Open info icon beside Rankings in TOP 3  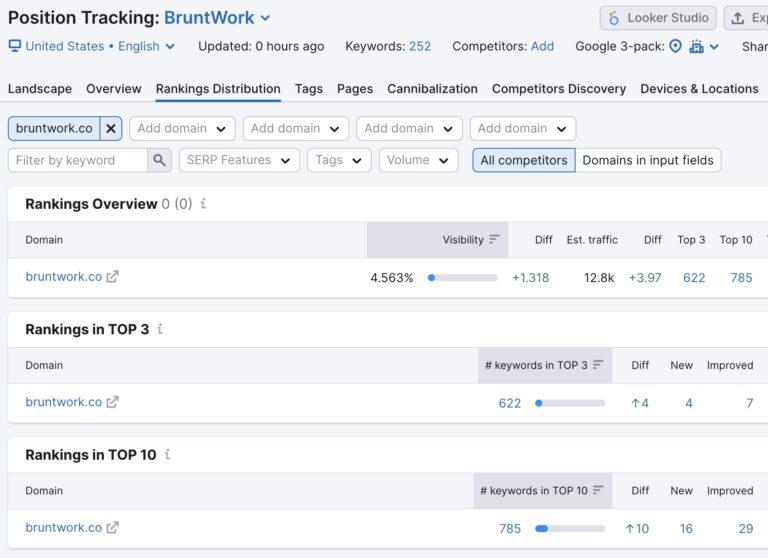point(160,329)
